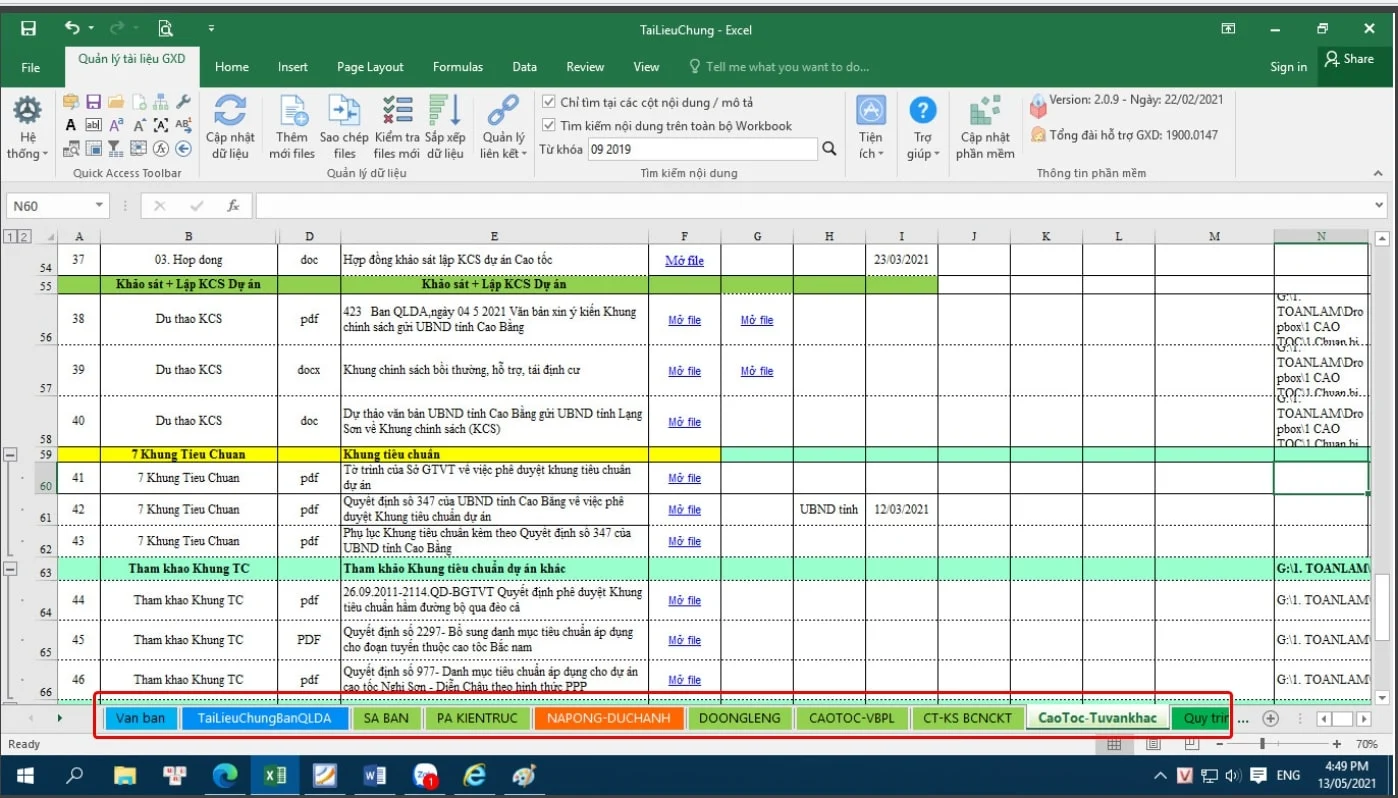Open the 'Mở file' link in row 54
The width and height of the screenshot is (1398, 798).
click(684, 260)
